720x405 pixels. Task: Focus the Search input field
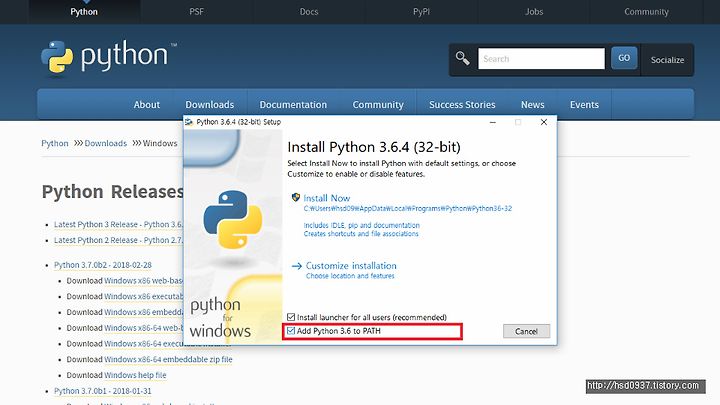541,59
